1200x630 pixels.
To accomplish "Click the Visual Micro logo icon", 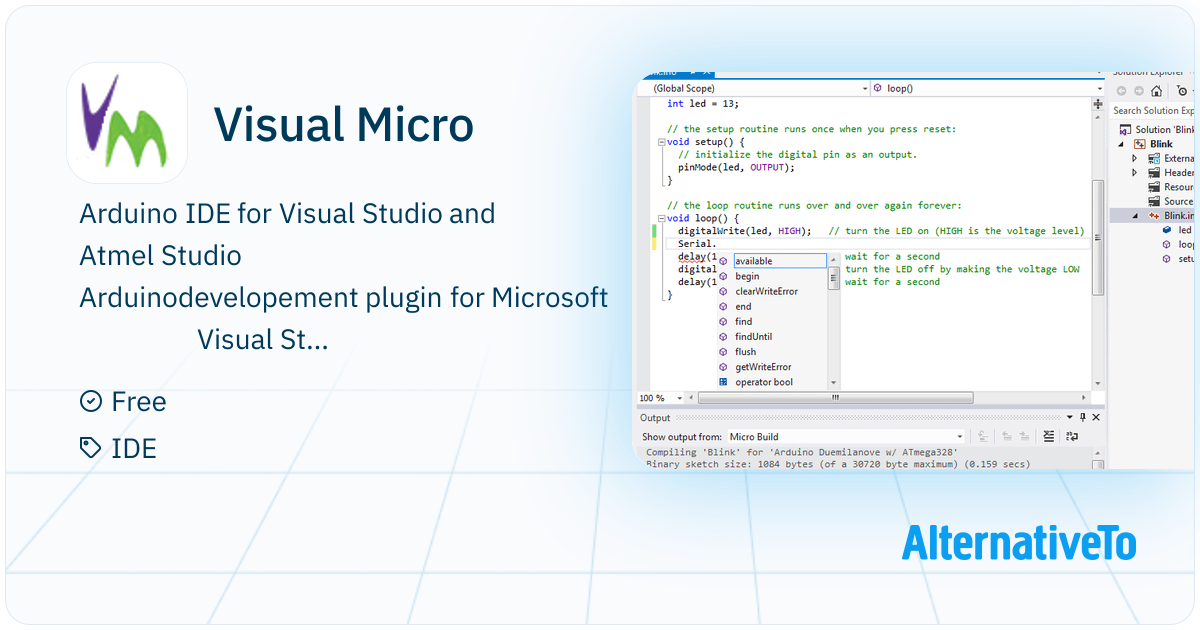I will 127,123.
